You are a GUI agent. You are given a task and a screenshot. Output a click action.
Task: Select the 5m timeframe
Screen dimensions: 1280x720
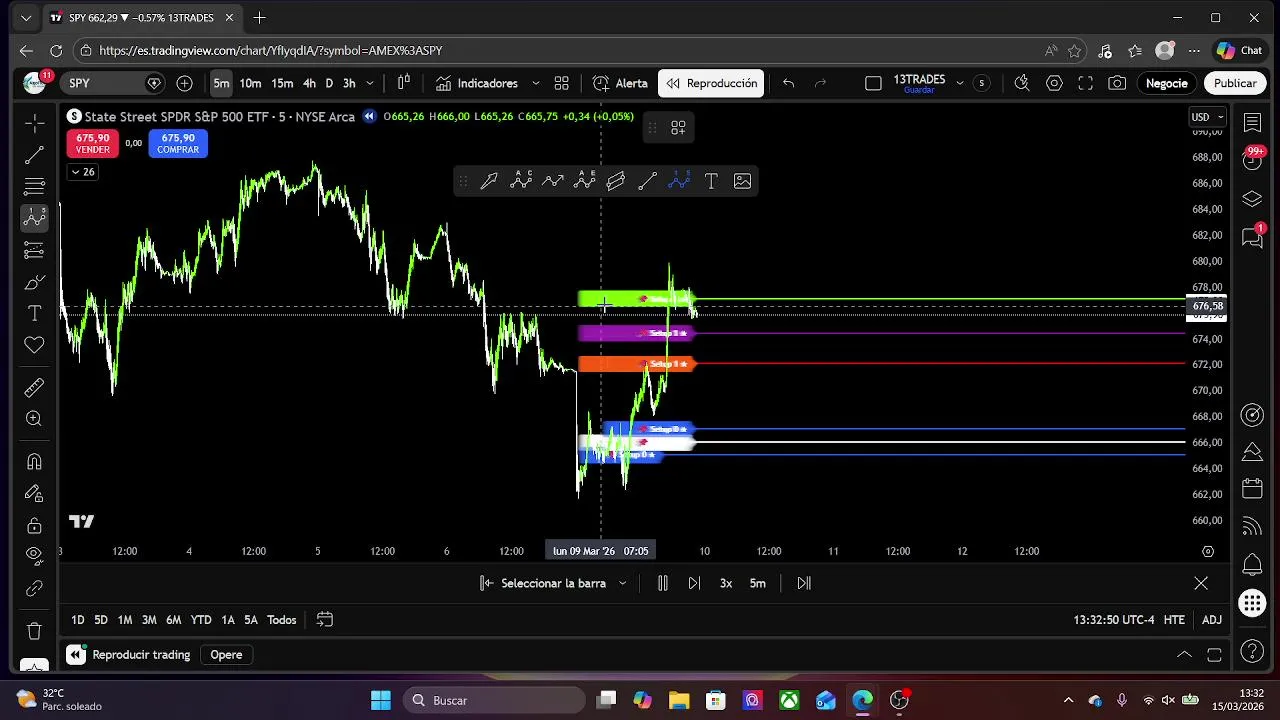pos(221,83)
